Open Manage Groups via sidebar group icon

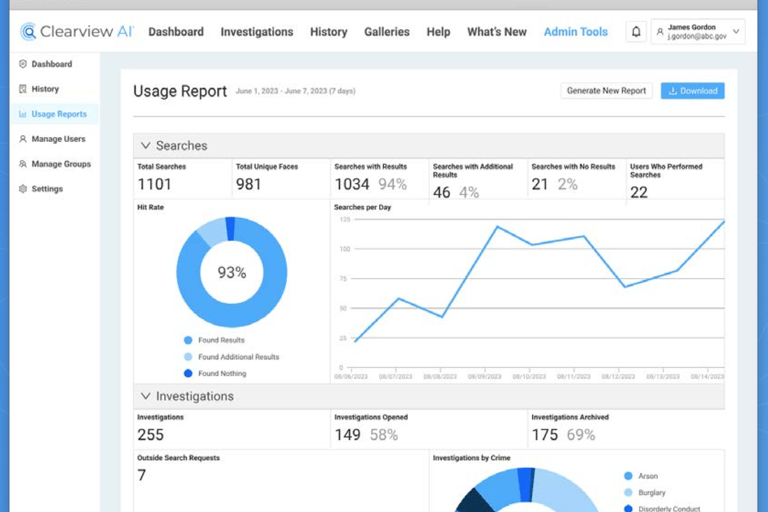point(23,164)
